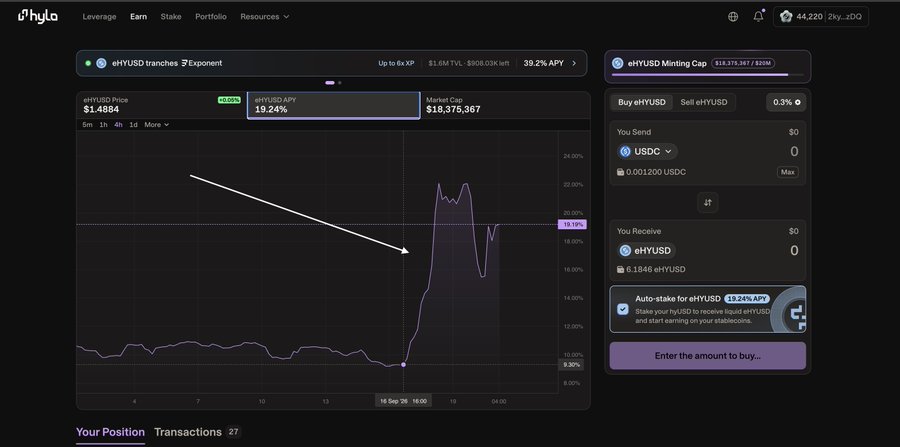900x447 pixels.
Task: Select eHYUSD APY chart tab
Action: pos(333,105)
